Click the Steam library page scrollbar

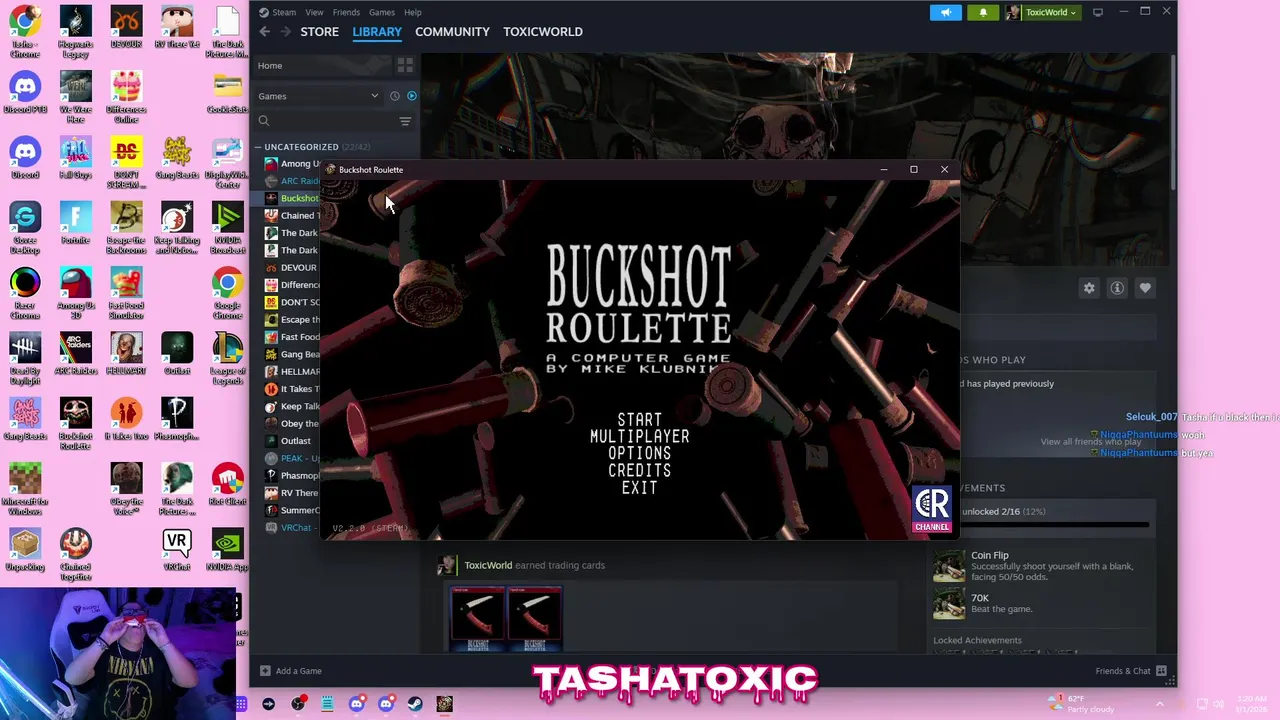[1172, 120]
